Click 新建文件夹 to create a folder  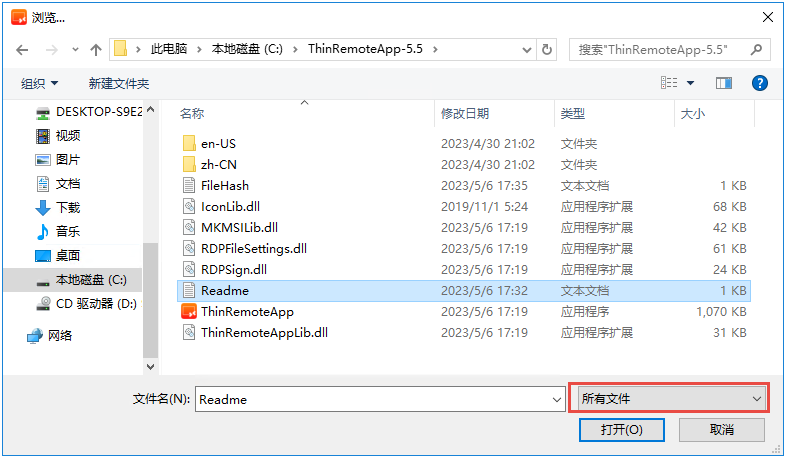pyautogui.click(x=119, y=83)
